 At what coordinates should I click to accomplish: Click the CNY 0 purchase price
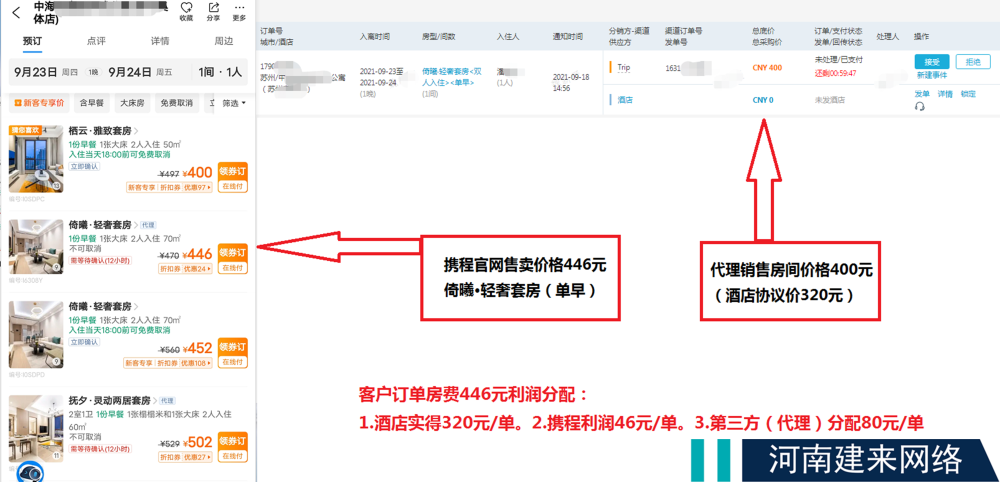(763, 100)
